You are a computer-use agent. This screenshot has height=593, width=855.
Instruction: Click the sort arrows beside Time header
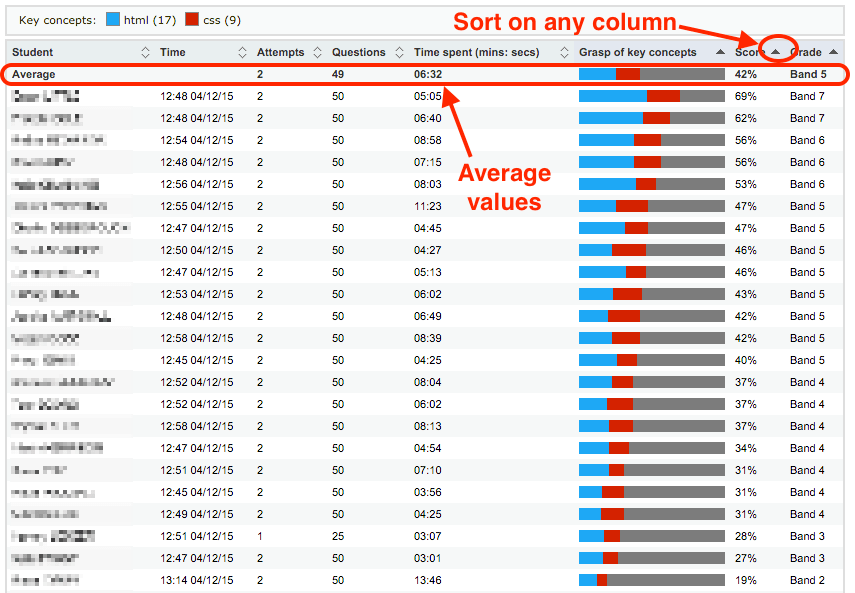242,52
